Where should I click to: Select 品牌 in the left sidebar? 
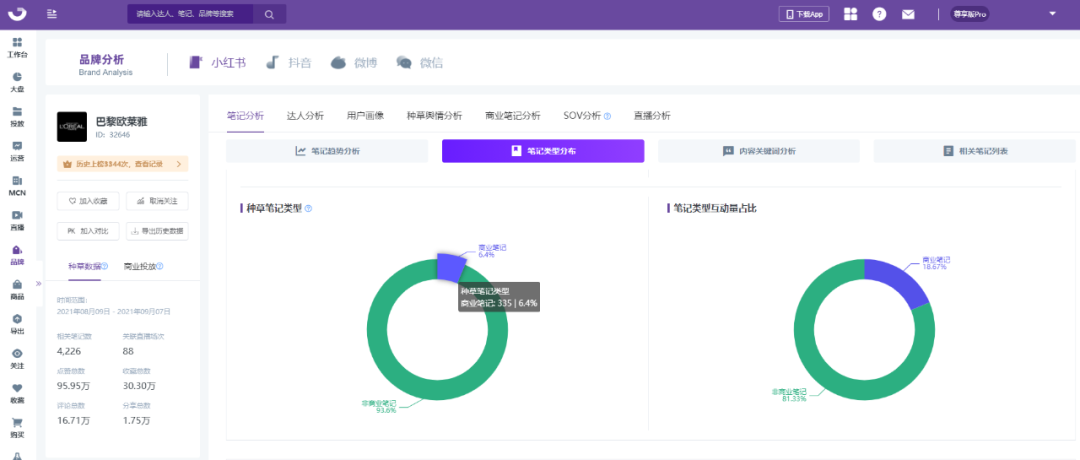tap(17, 255)
